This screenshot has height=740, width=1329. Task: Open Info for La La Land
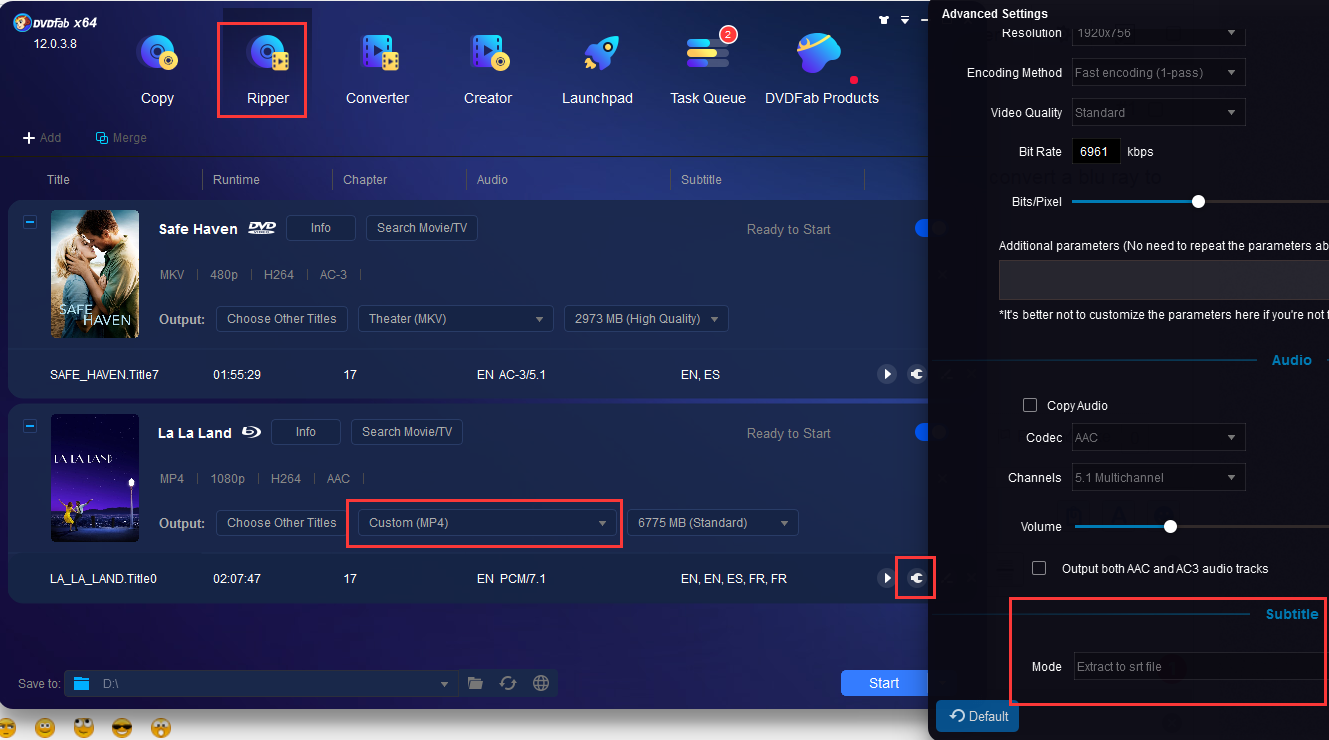click(x=306, y=432)
